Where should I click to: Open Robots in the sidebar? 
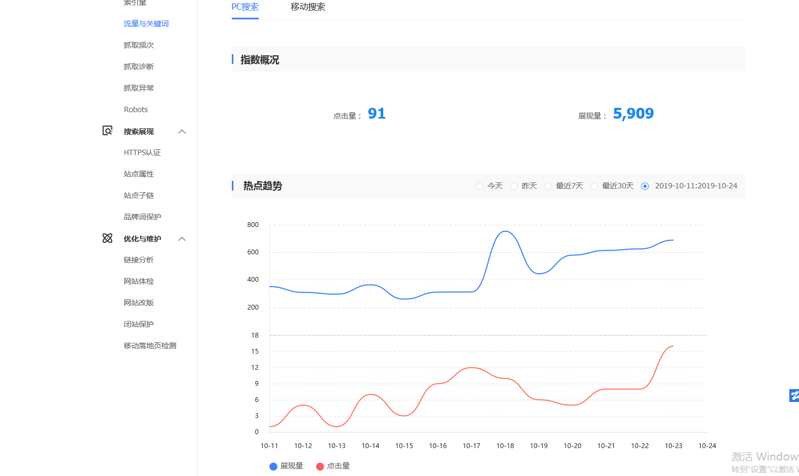pyautogui.click(x=136, y=109)
